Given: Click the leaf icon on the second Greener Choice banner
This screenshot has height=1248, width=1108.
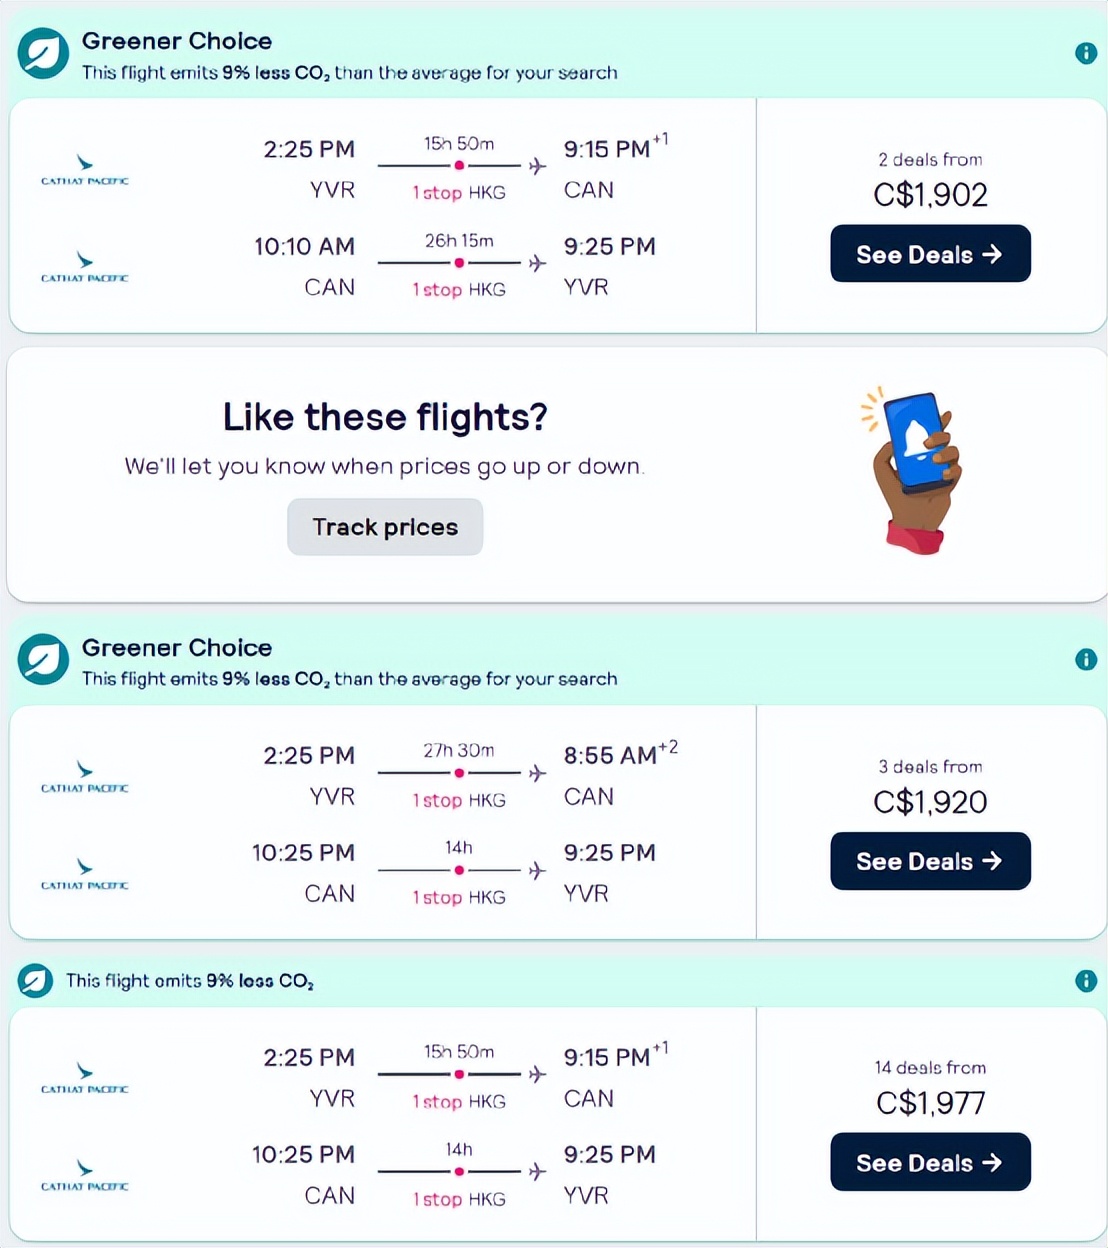Looking at the screenshot, I should coord(43,660).
